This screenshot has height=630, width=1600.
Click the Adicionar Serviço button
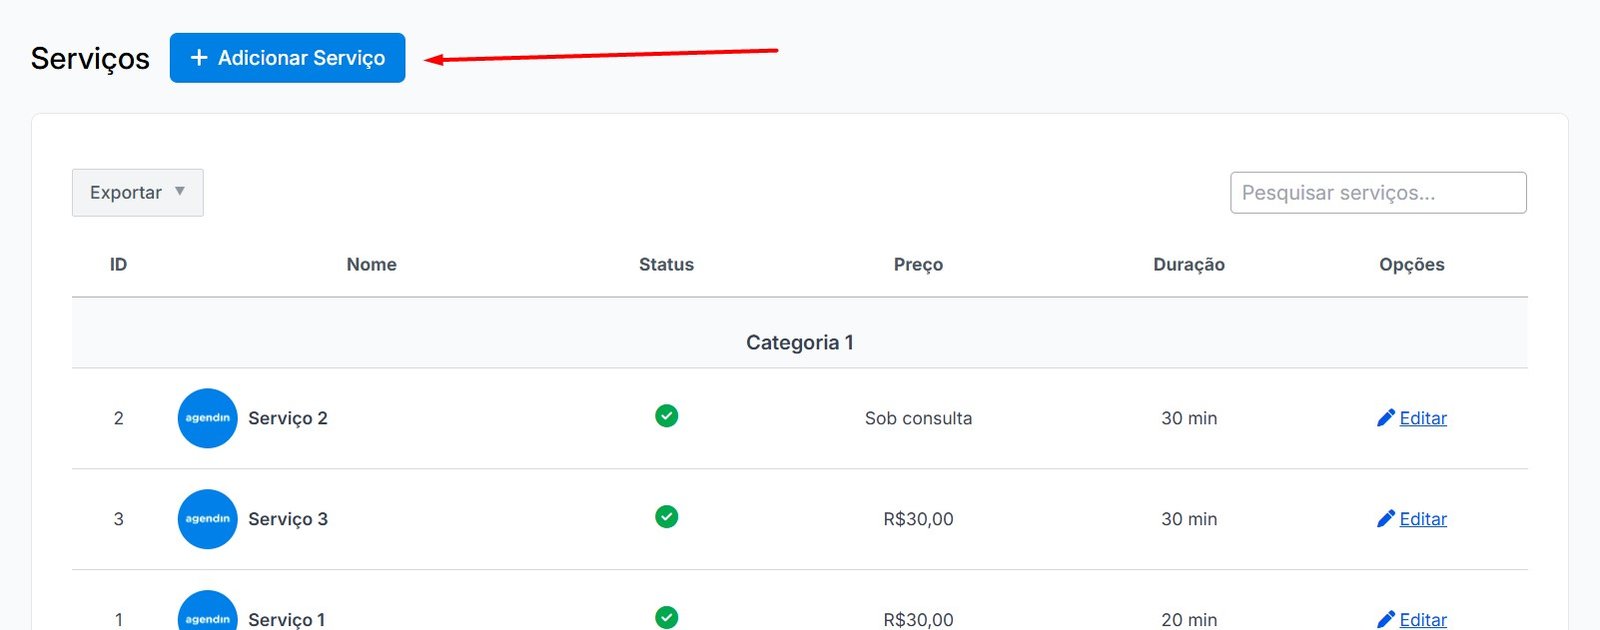tap(287, 58)
